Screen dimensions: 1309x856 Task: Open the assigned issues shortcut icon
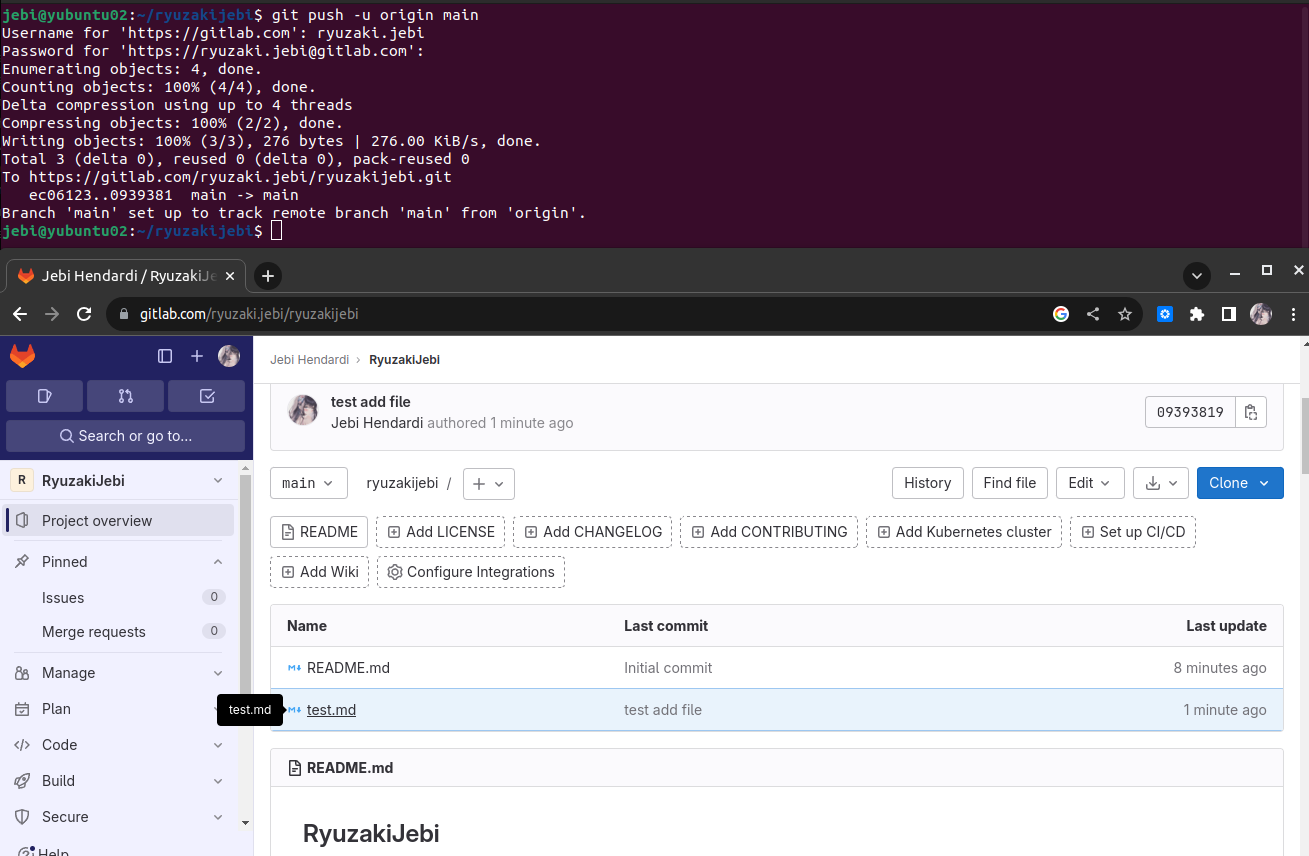coord(44,396)
